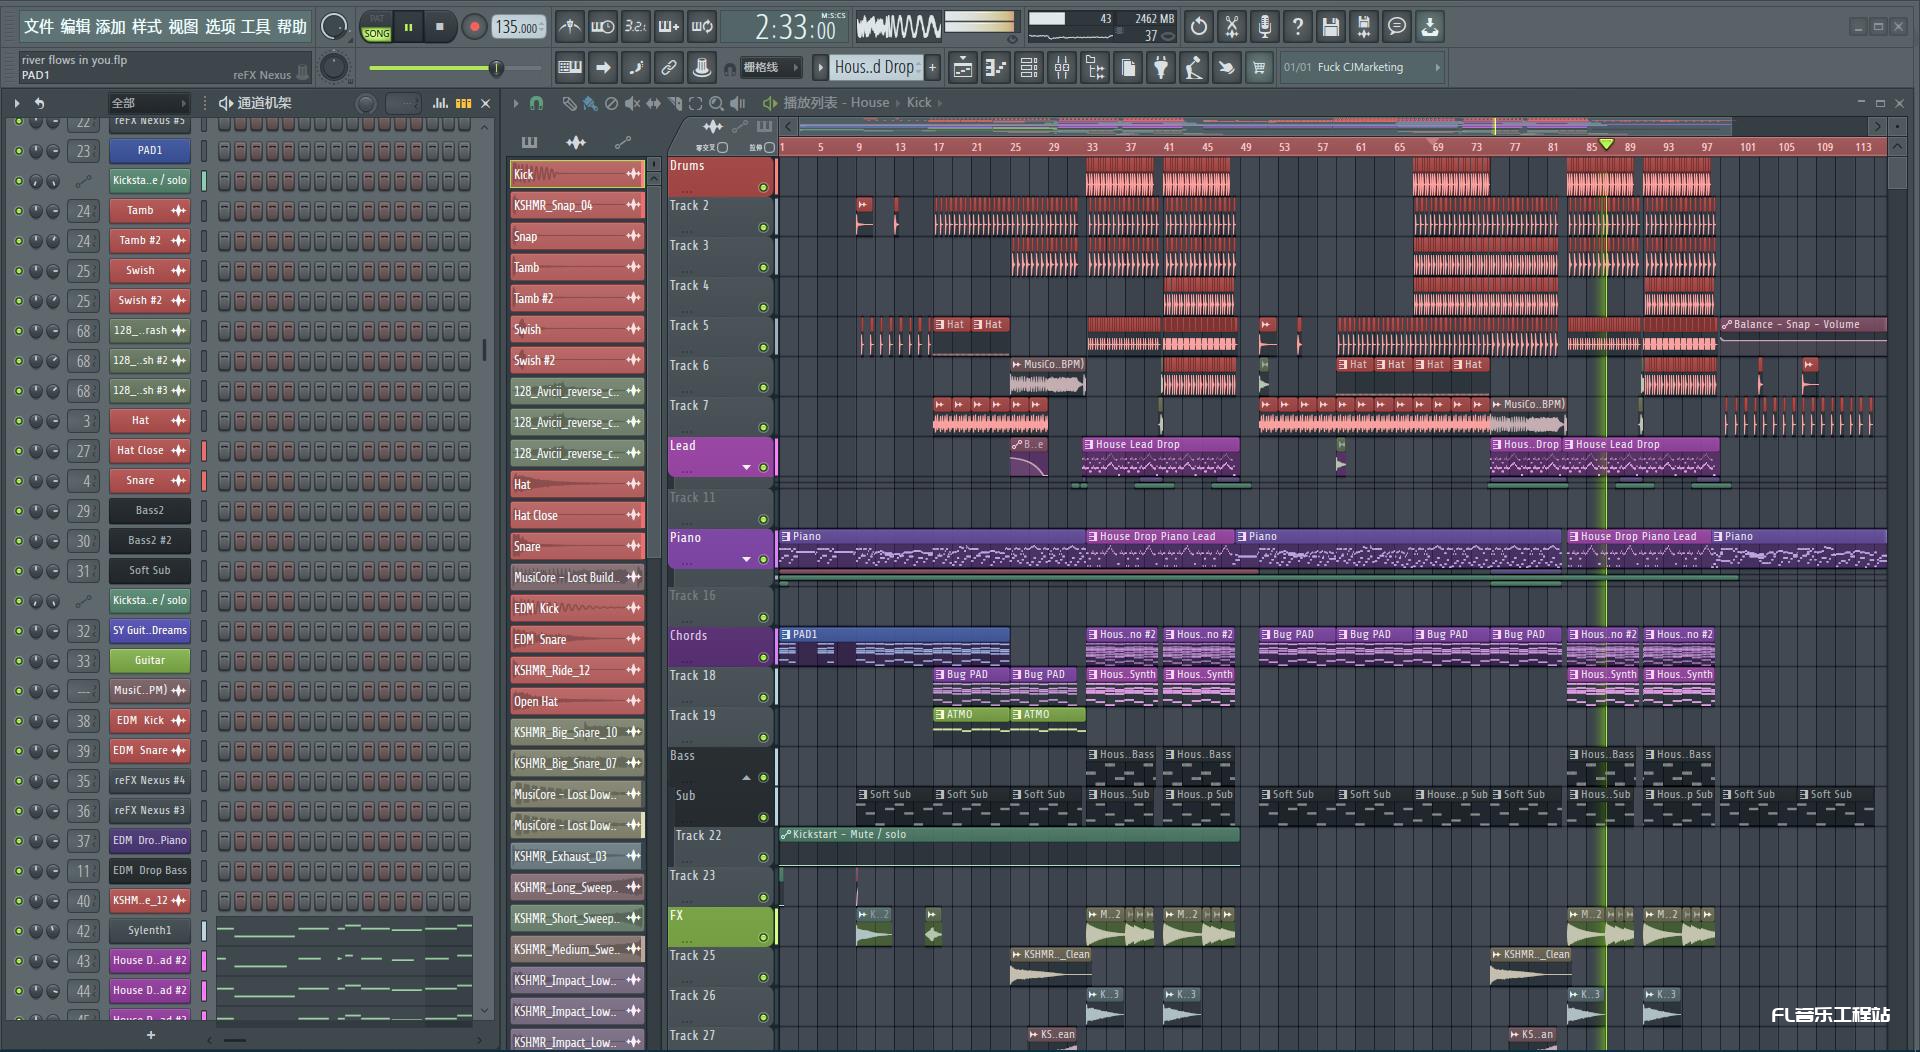Screen dimensions: 1920x1052
Task: Open the 添加 (Add) menu
Action: [111, 26]
